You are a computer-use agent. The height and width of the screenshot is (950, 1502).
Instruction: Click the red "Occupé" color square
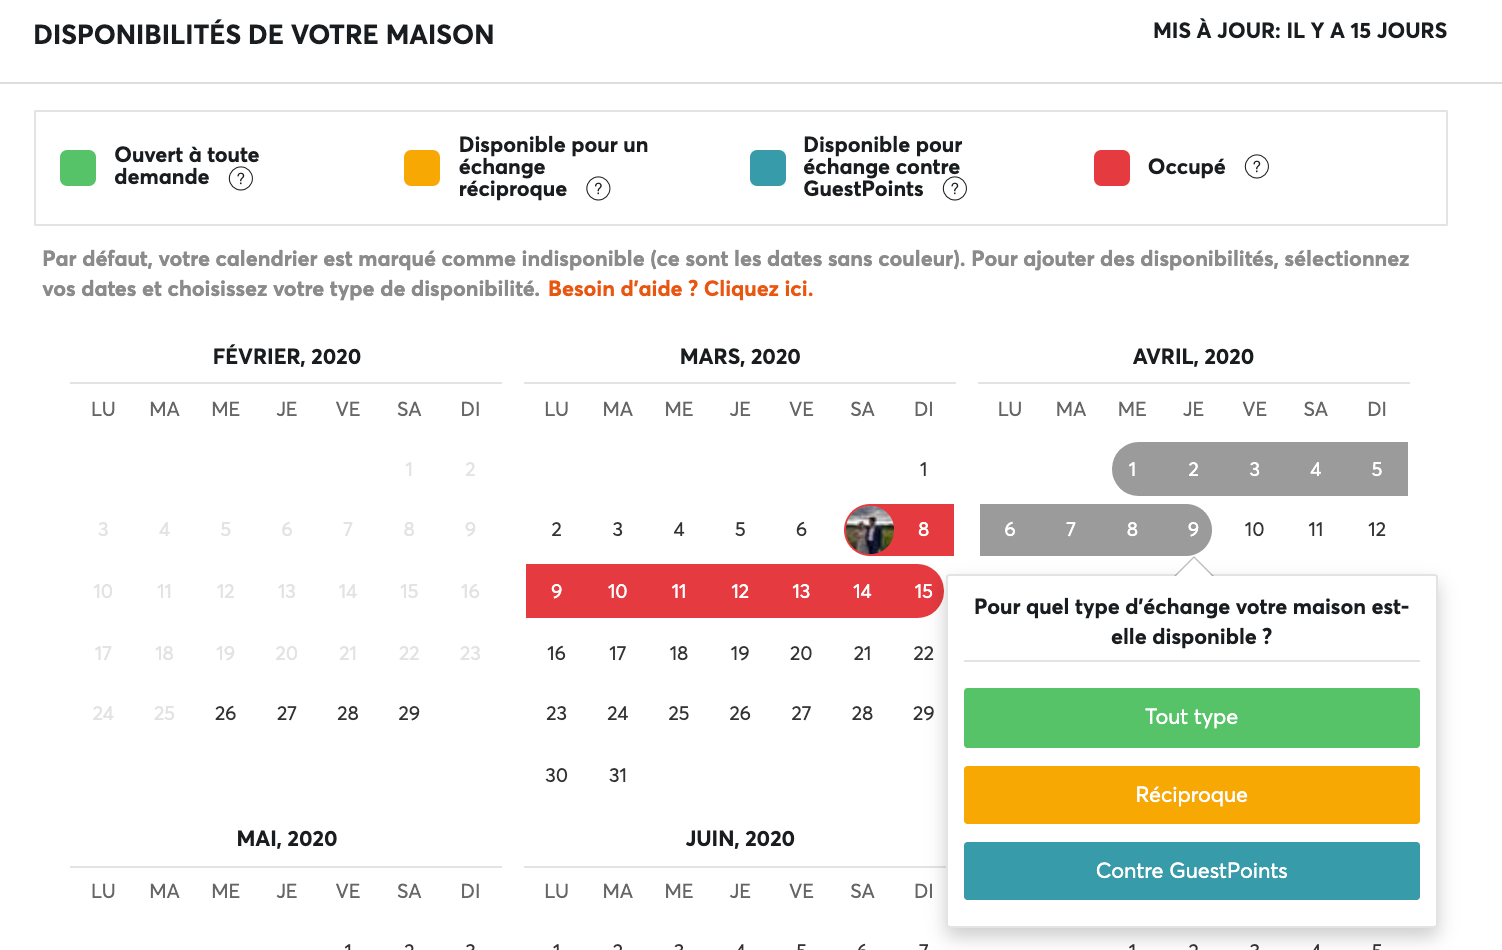(x=1112, y=167)
